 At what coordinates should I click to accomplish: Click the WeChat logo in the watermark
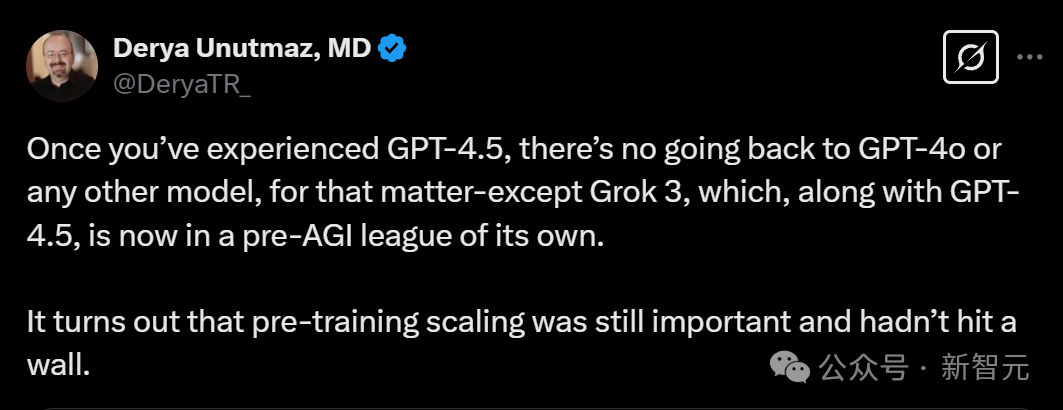point(789,366)
